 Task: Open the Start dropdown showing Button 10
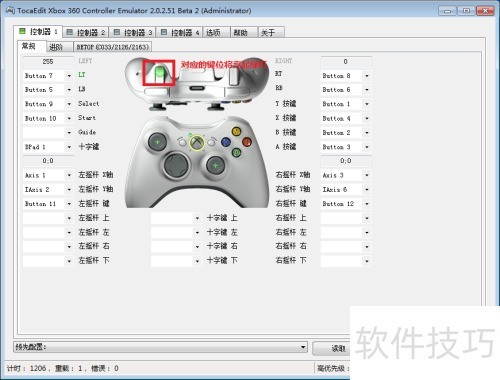48,118
